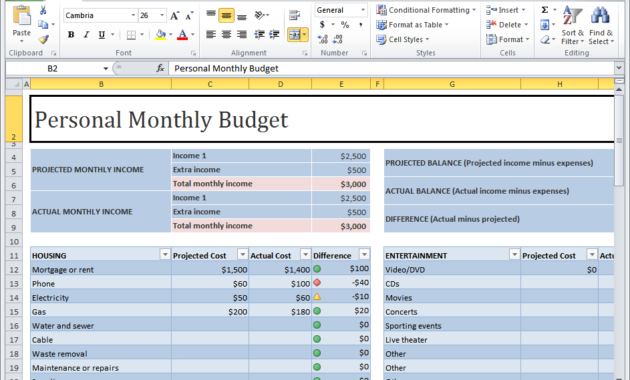Apply Comma Style
Image resolution: width=630 pixels, height=380 pixels.
click(x=361, y=25)
